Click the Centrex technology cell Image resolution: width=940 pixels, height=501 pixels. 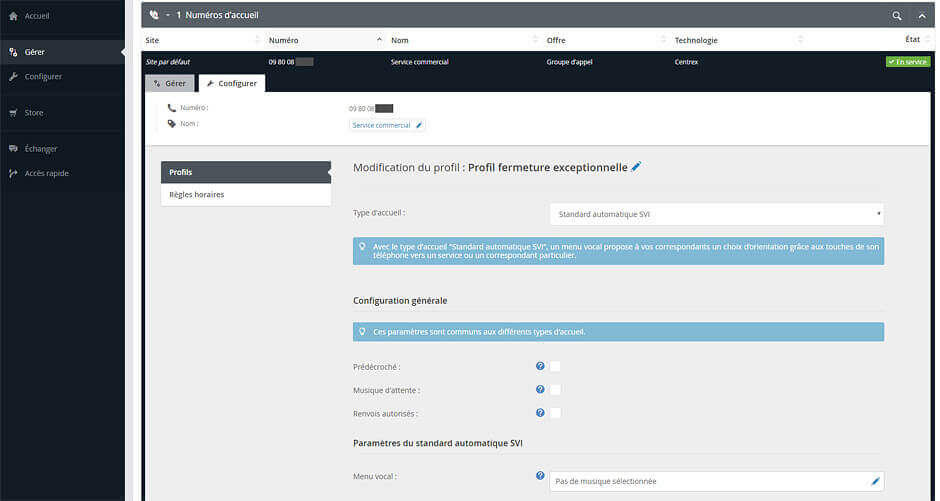click(x=686, y=62)
